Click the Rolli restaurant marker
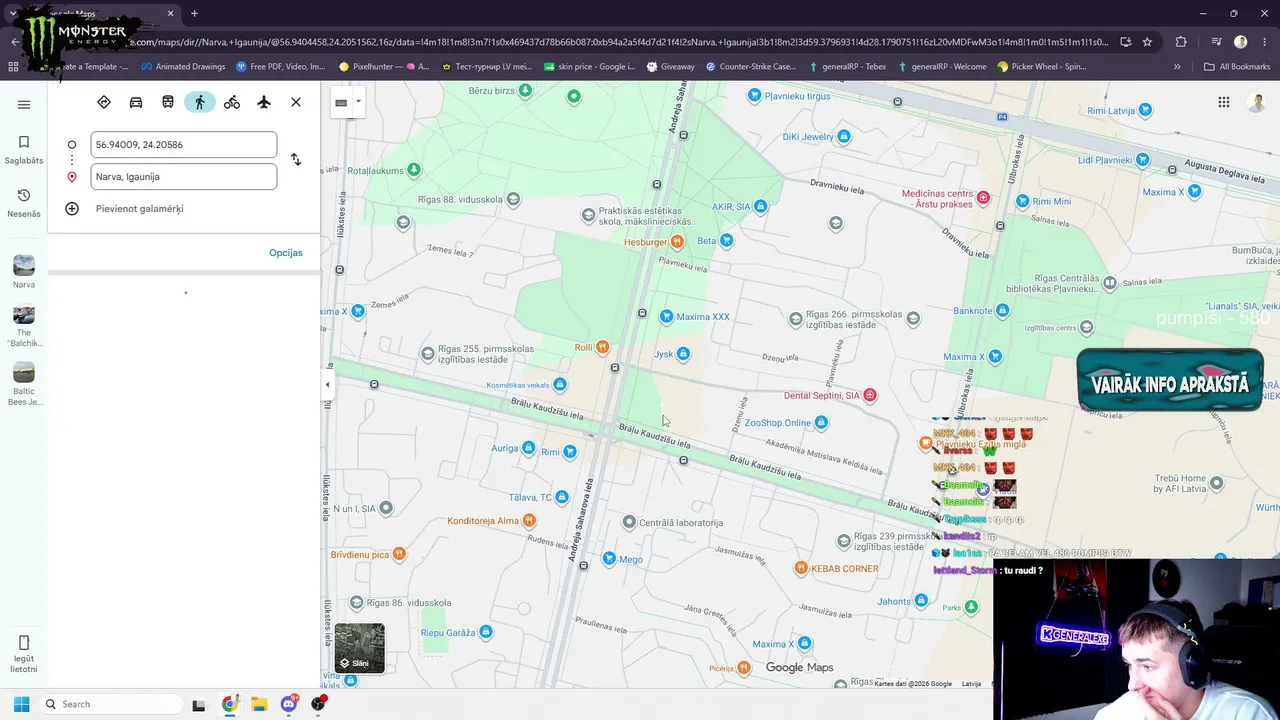The height and width of the screenshot is (720, 1280). click(x=602, y=347)
